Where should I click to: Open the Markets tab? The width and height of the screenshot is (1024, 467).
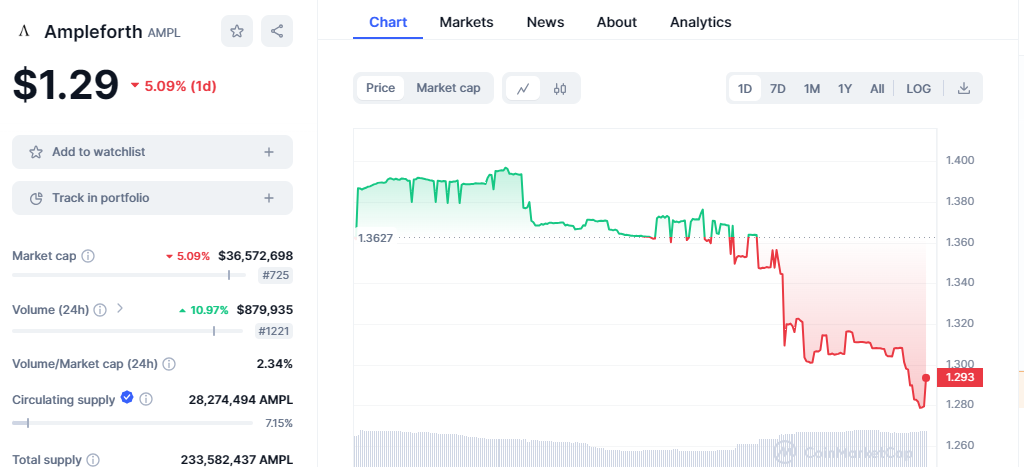pyautogui.click(x=466, y=22)
